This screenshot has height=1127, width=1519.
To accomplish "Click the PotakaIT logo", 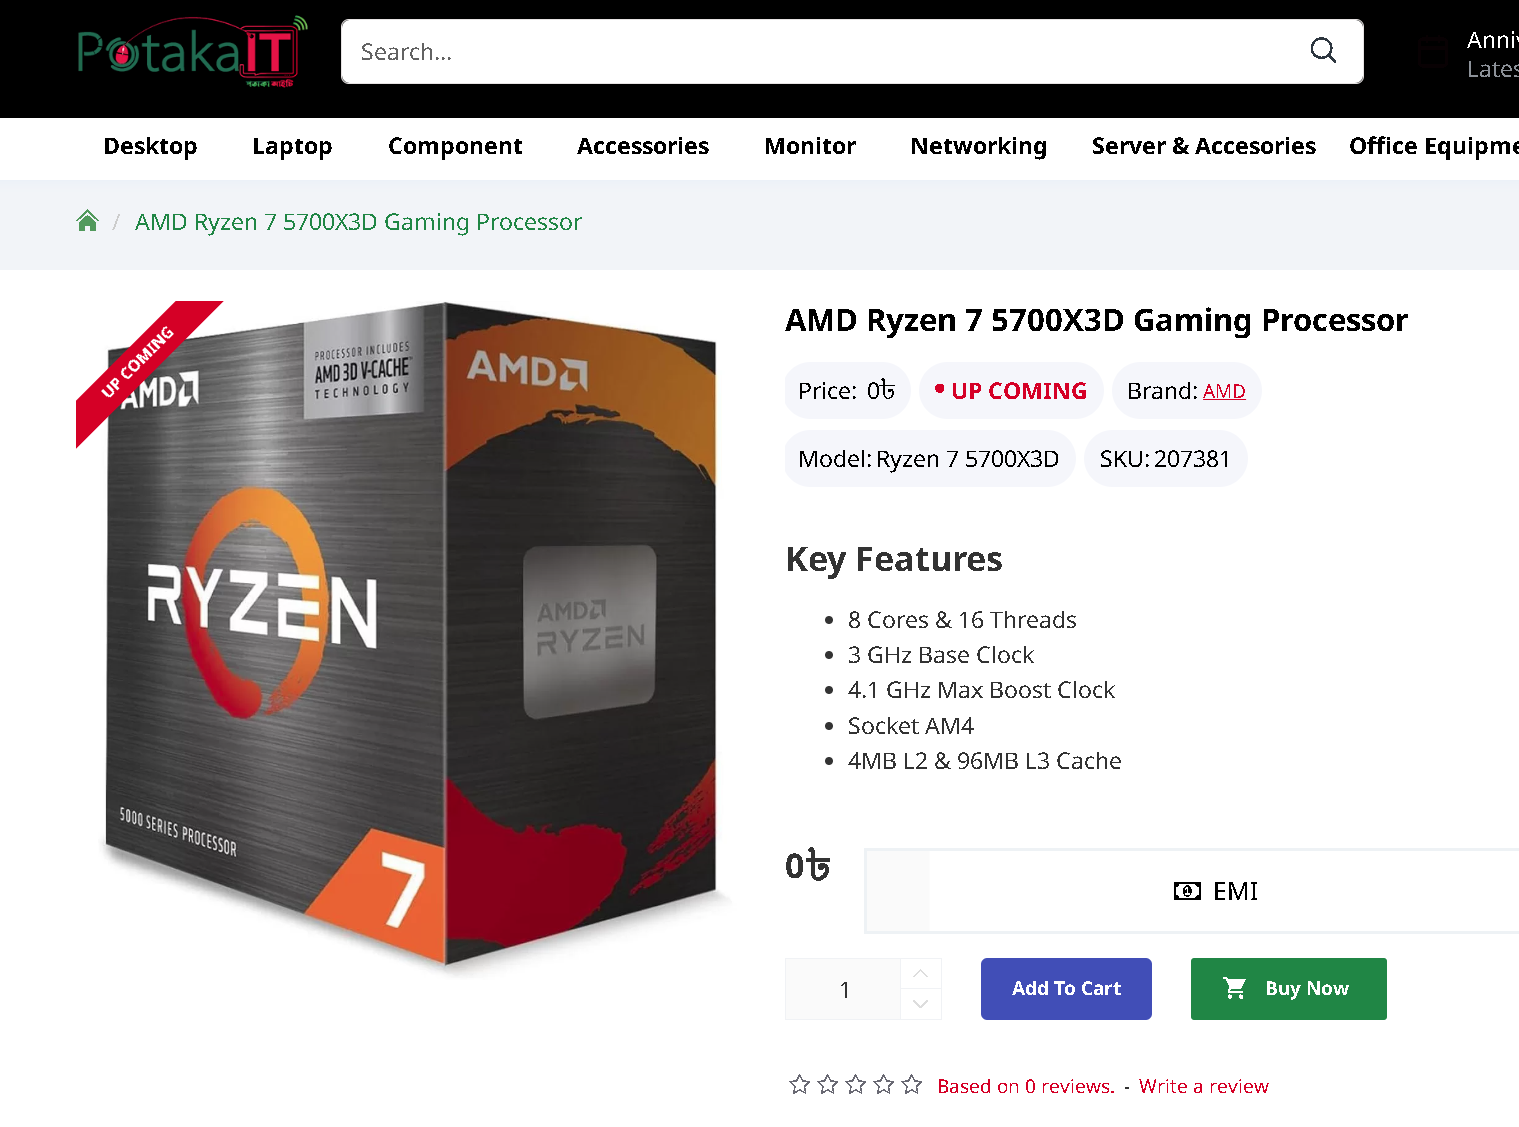I will (x=192, y=52).
